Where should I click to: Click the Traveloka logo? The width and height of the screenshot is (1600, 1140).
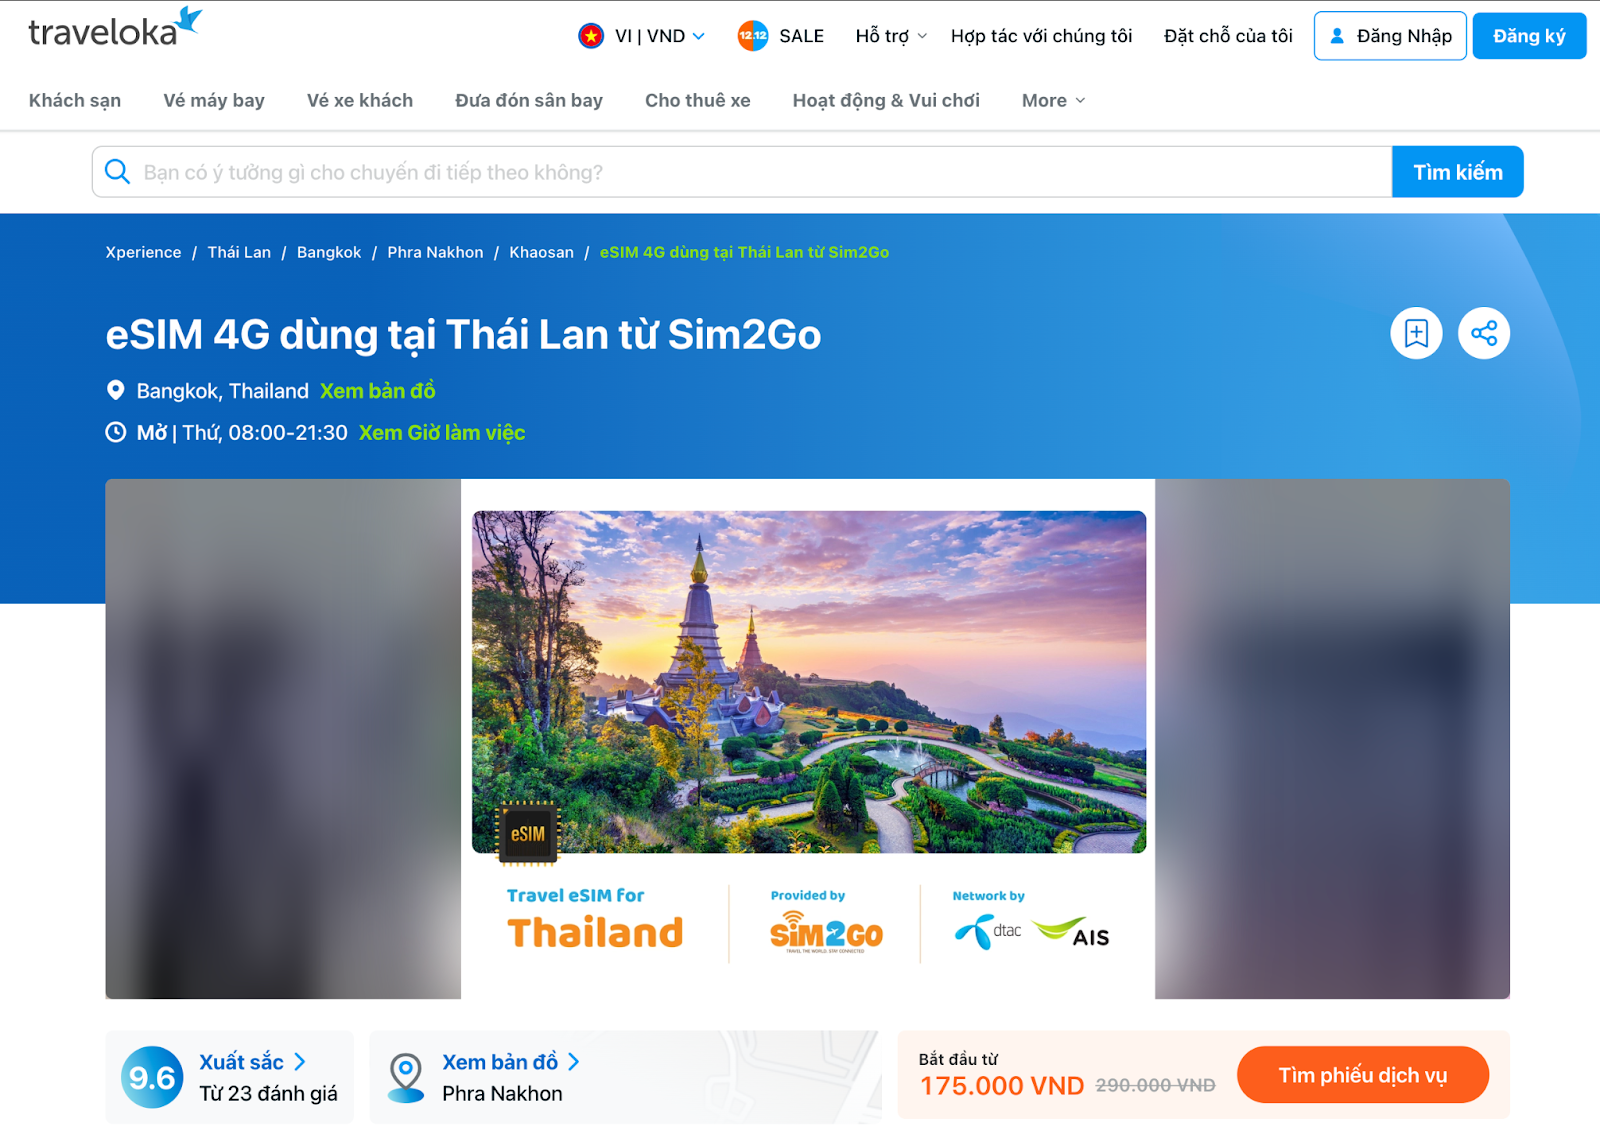click(x=115, y=29)
